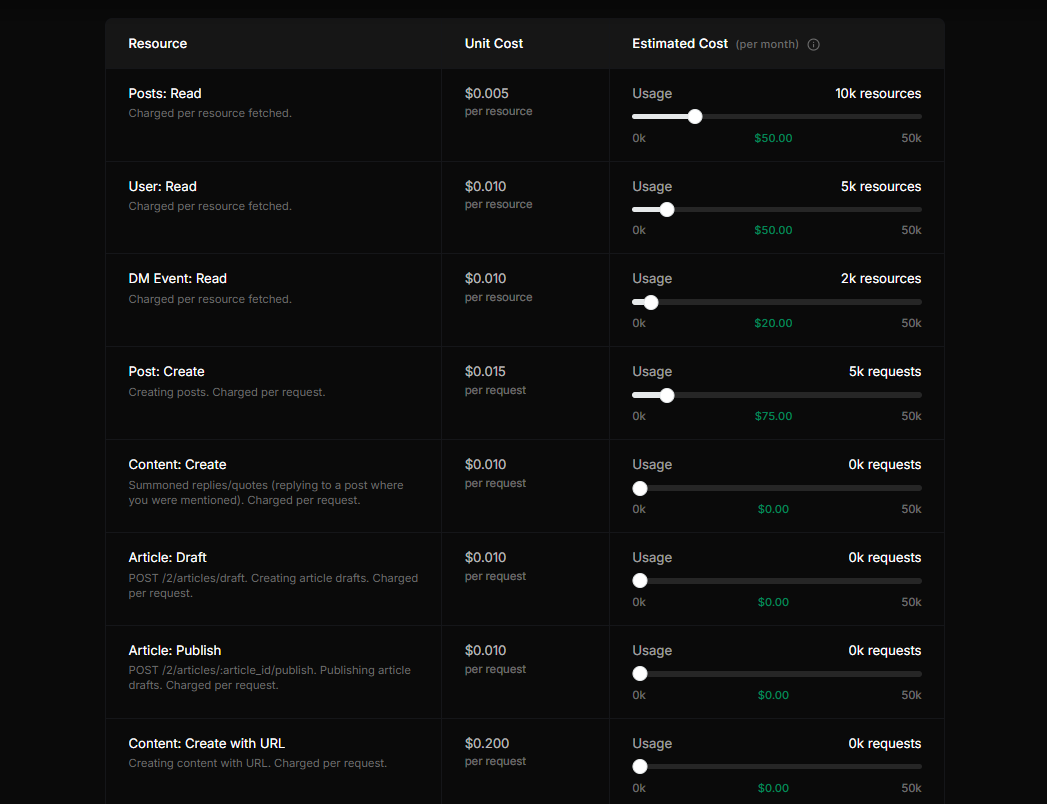Click the Estimated Cost info icon
This screenshot has width=1047, height=804.
pos(813,45)
